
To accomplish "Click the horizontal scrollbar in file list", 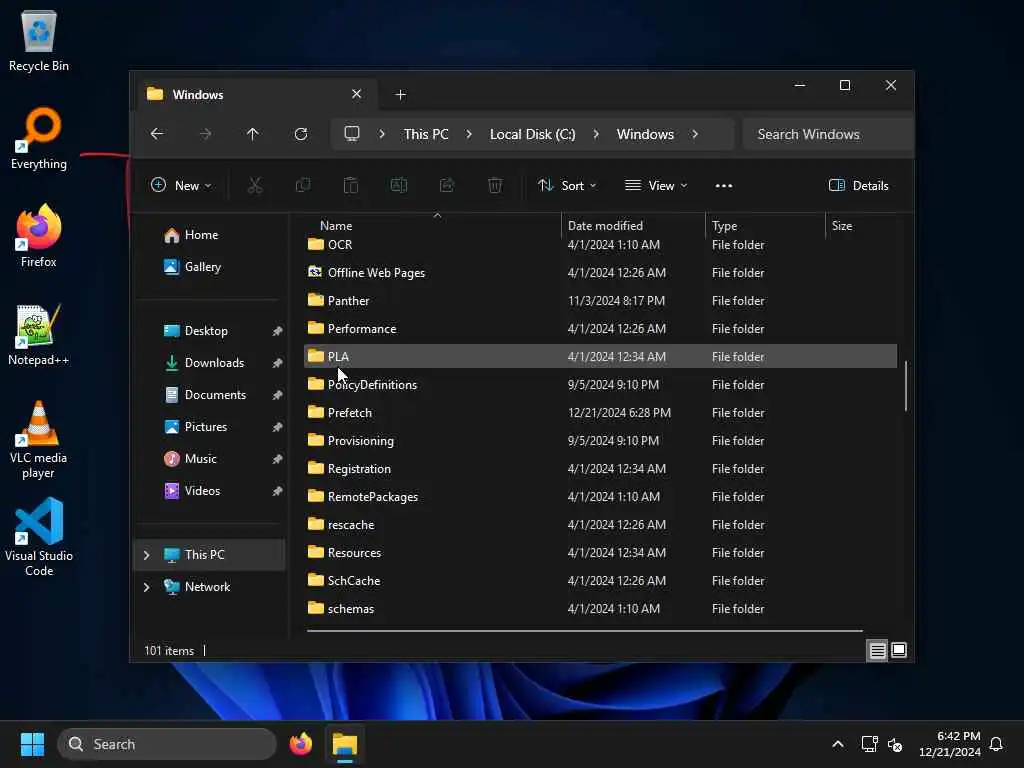I will pos(584,631).
